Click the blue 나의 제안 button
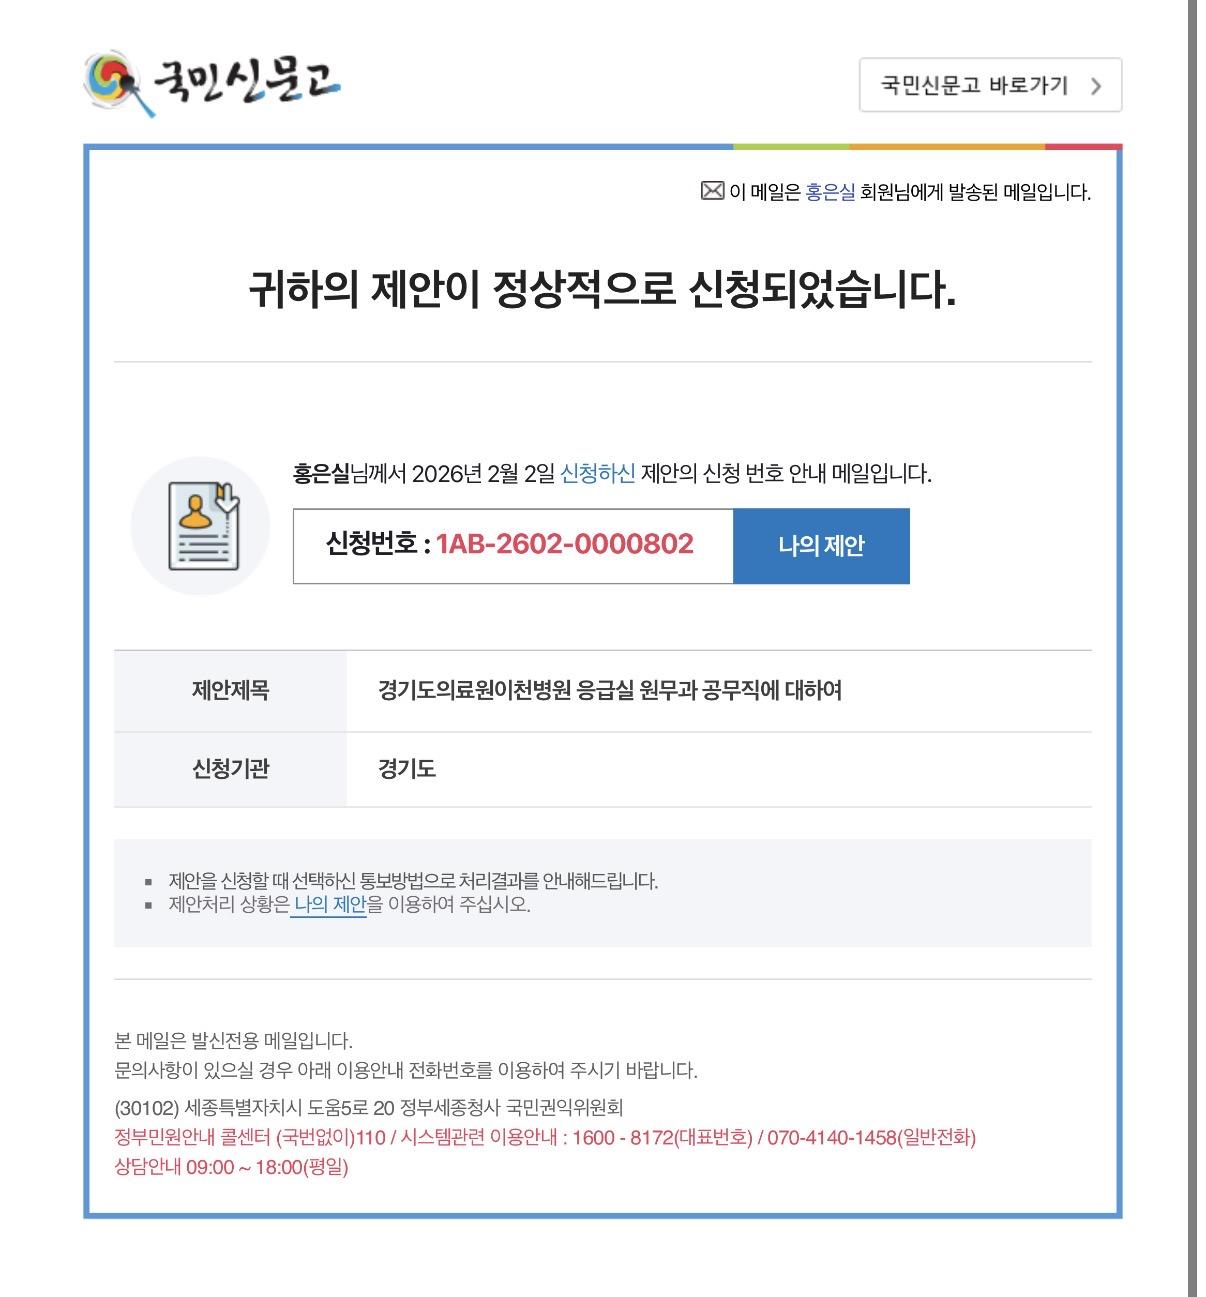 pyautogui.click(x=821, y=546)
